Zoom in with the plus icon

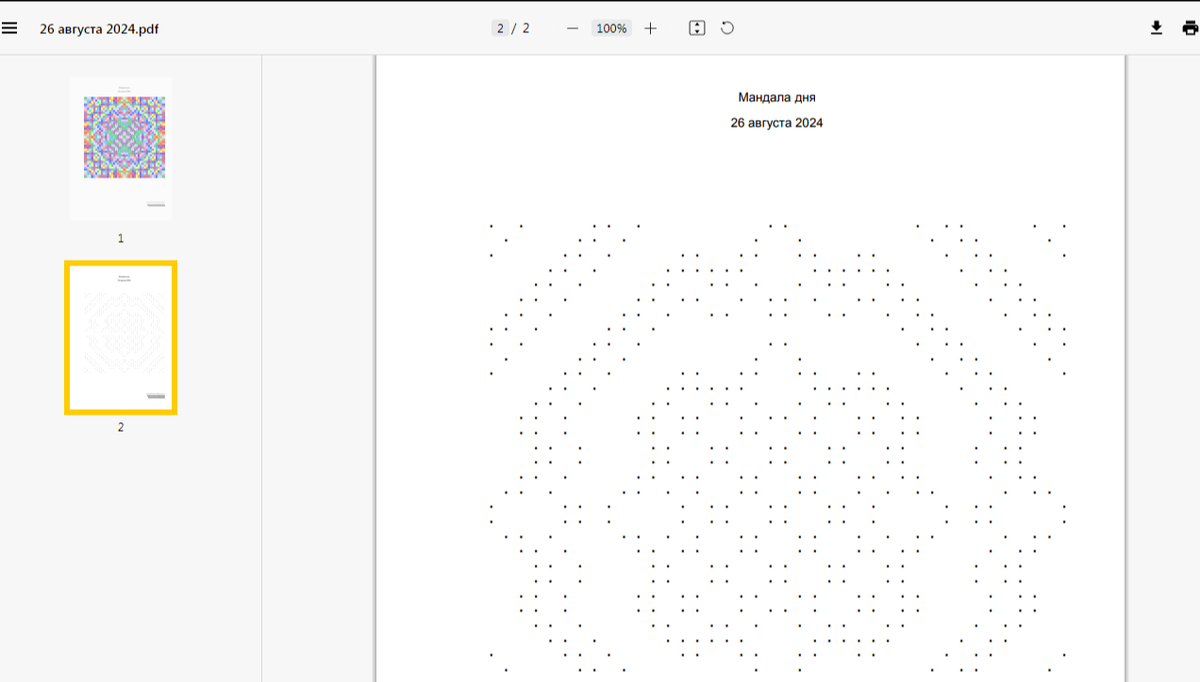point(650,28)
